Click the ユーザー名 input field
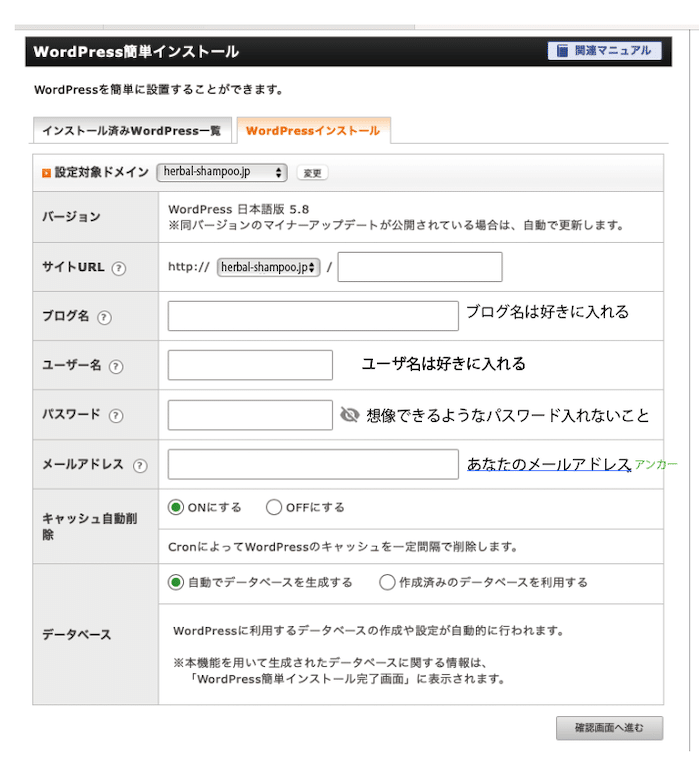Screen dimensions: 700x767 tap(250, 365)
